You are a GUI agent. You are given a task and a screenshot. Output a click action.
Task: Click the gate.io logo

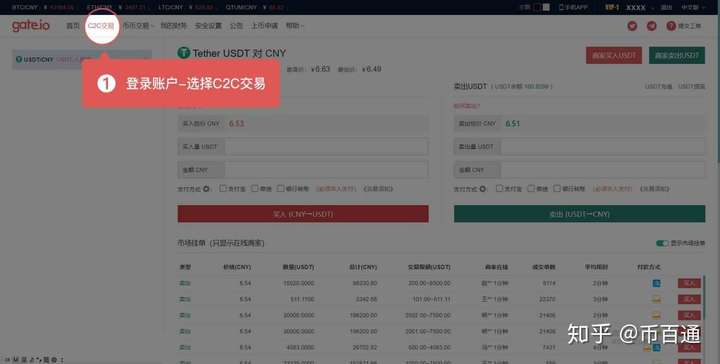(30, 25)
